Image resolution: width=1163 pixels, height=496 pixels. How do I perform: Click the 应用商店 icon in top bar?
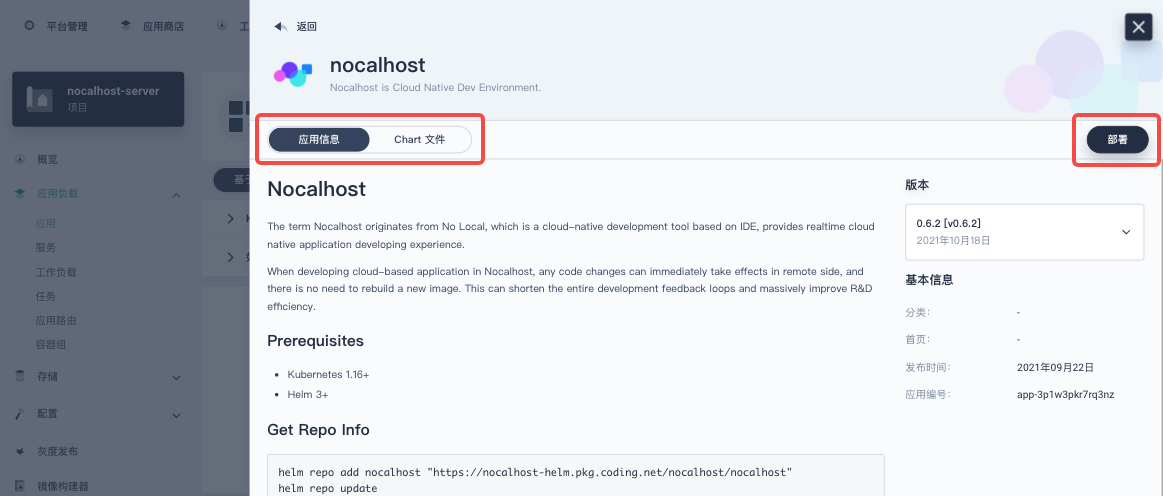tap(126, 26)
